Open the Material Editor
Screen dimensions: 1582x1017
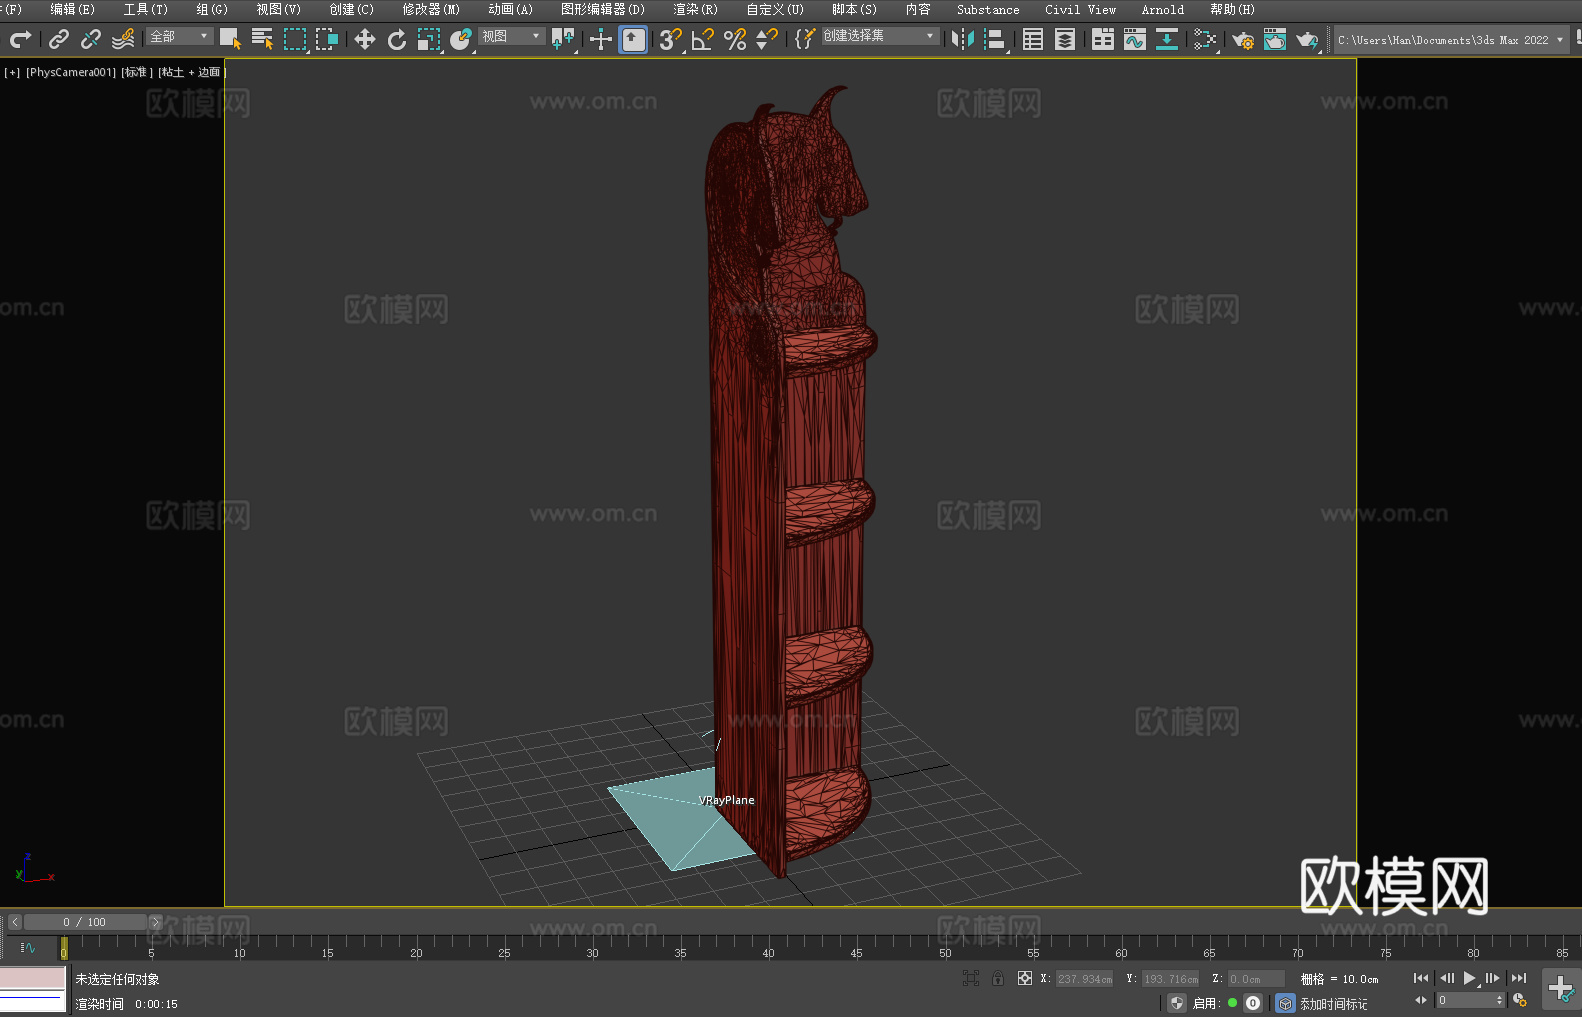coord(1205,39)
